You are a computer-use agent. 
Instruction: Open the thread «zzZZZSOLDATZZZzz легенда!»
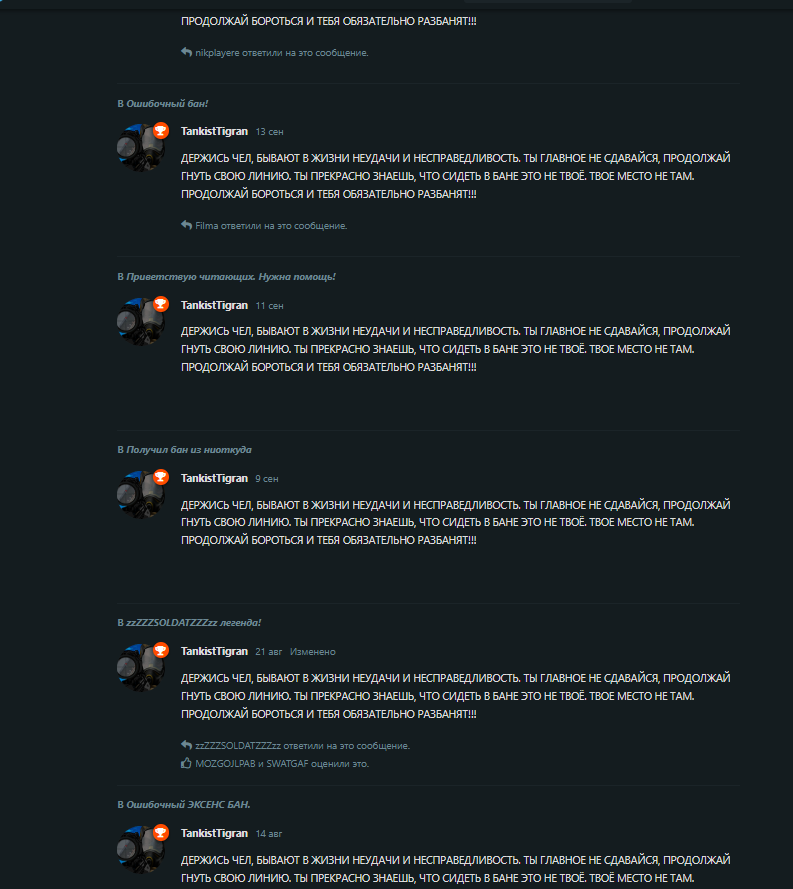tap(193, 623)
